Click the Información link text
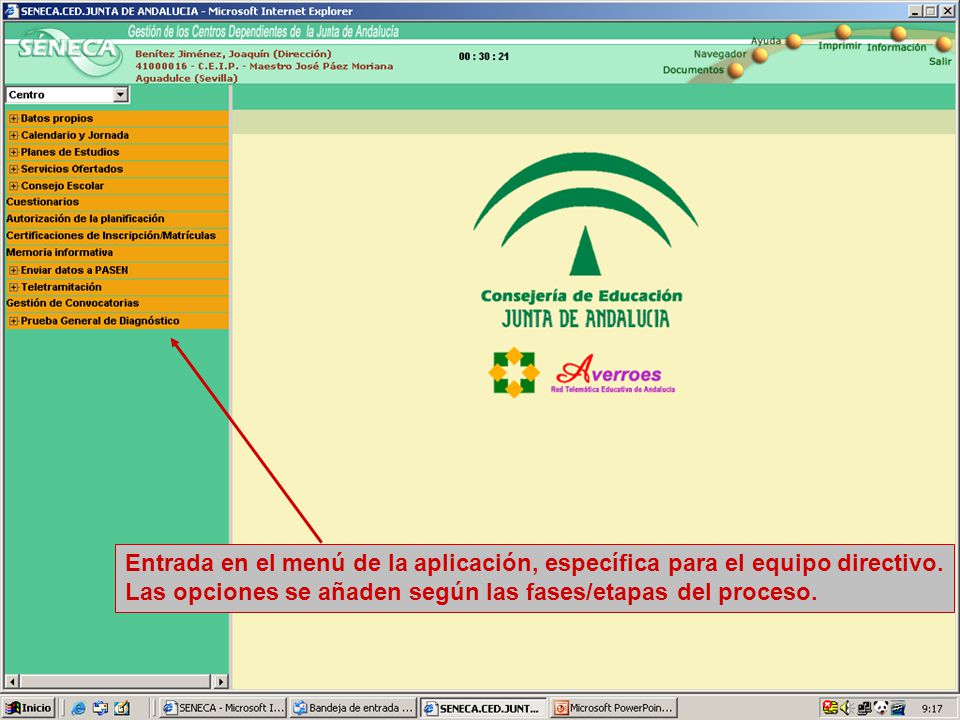Viewport: 960px width, 720px height. point(896,48)
